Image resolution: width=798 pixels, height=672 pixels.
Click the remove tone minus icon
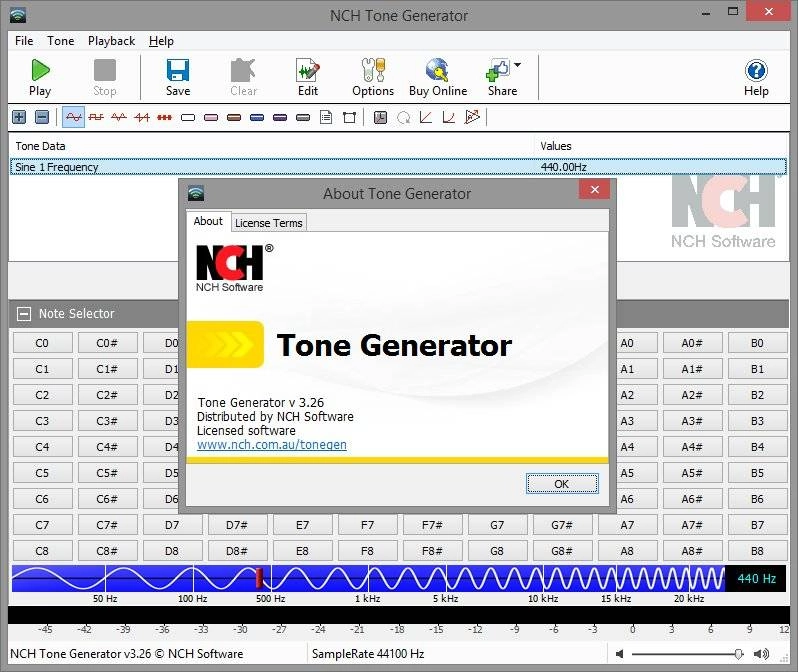[42, 117]
